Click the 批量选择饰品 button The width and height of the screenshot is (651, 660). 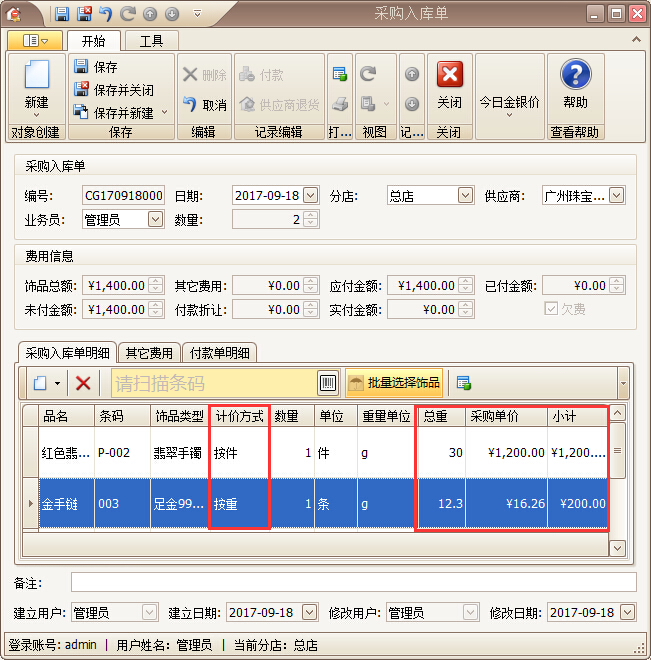(x=394, y=383)
